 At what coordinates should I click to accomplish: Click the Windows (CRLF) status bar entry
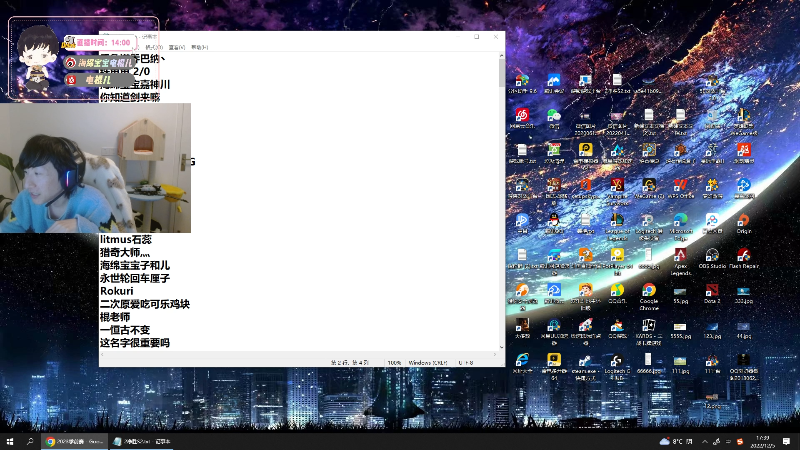(x=428, y=363)
